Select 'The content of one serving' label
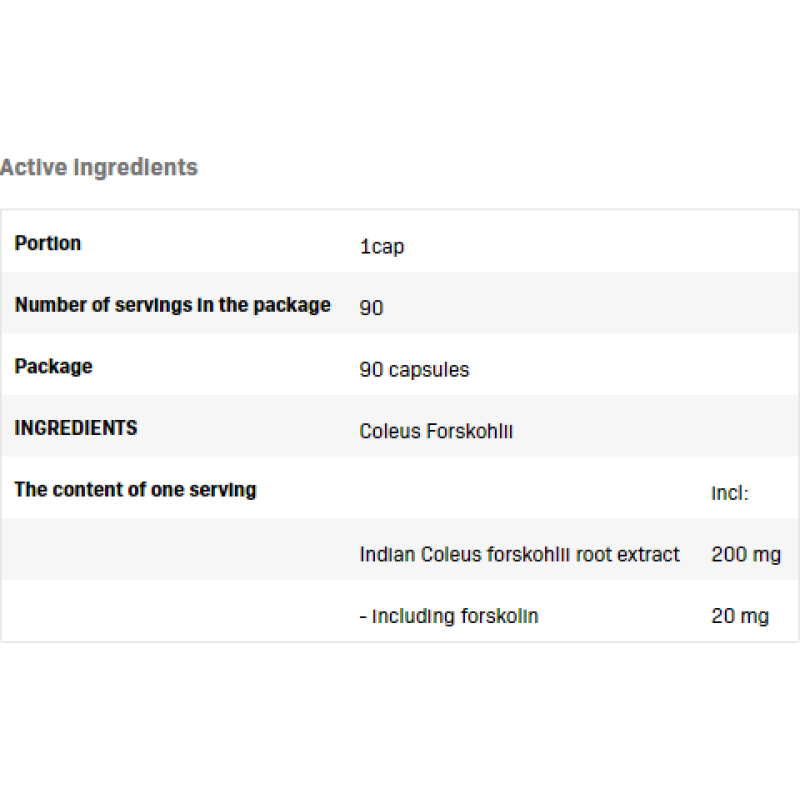Image resolution: width=800 pixels, height=800 pixels. point(135,490)
